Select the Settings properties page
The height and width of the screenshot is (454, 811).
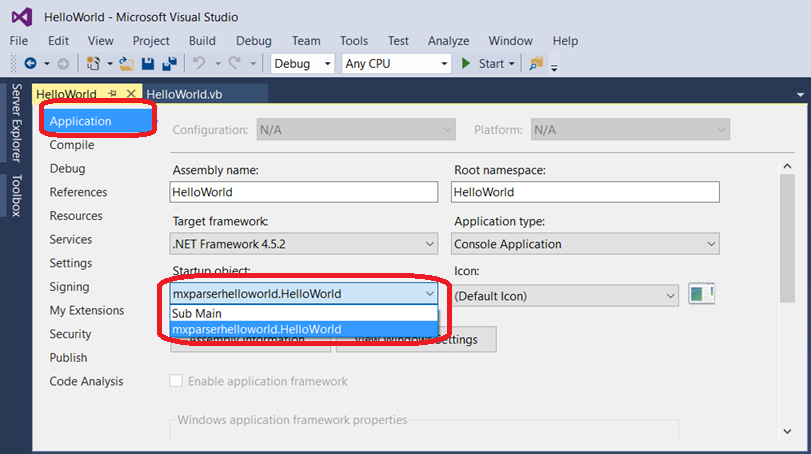71,263
